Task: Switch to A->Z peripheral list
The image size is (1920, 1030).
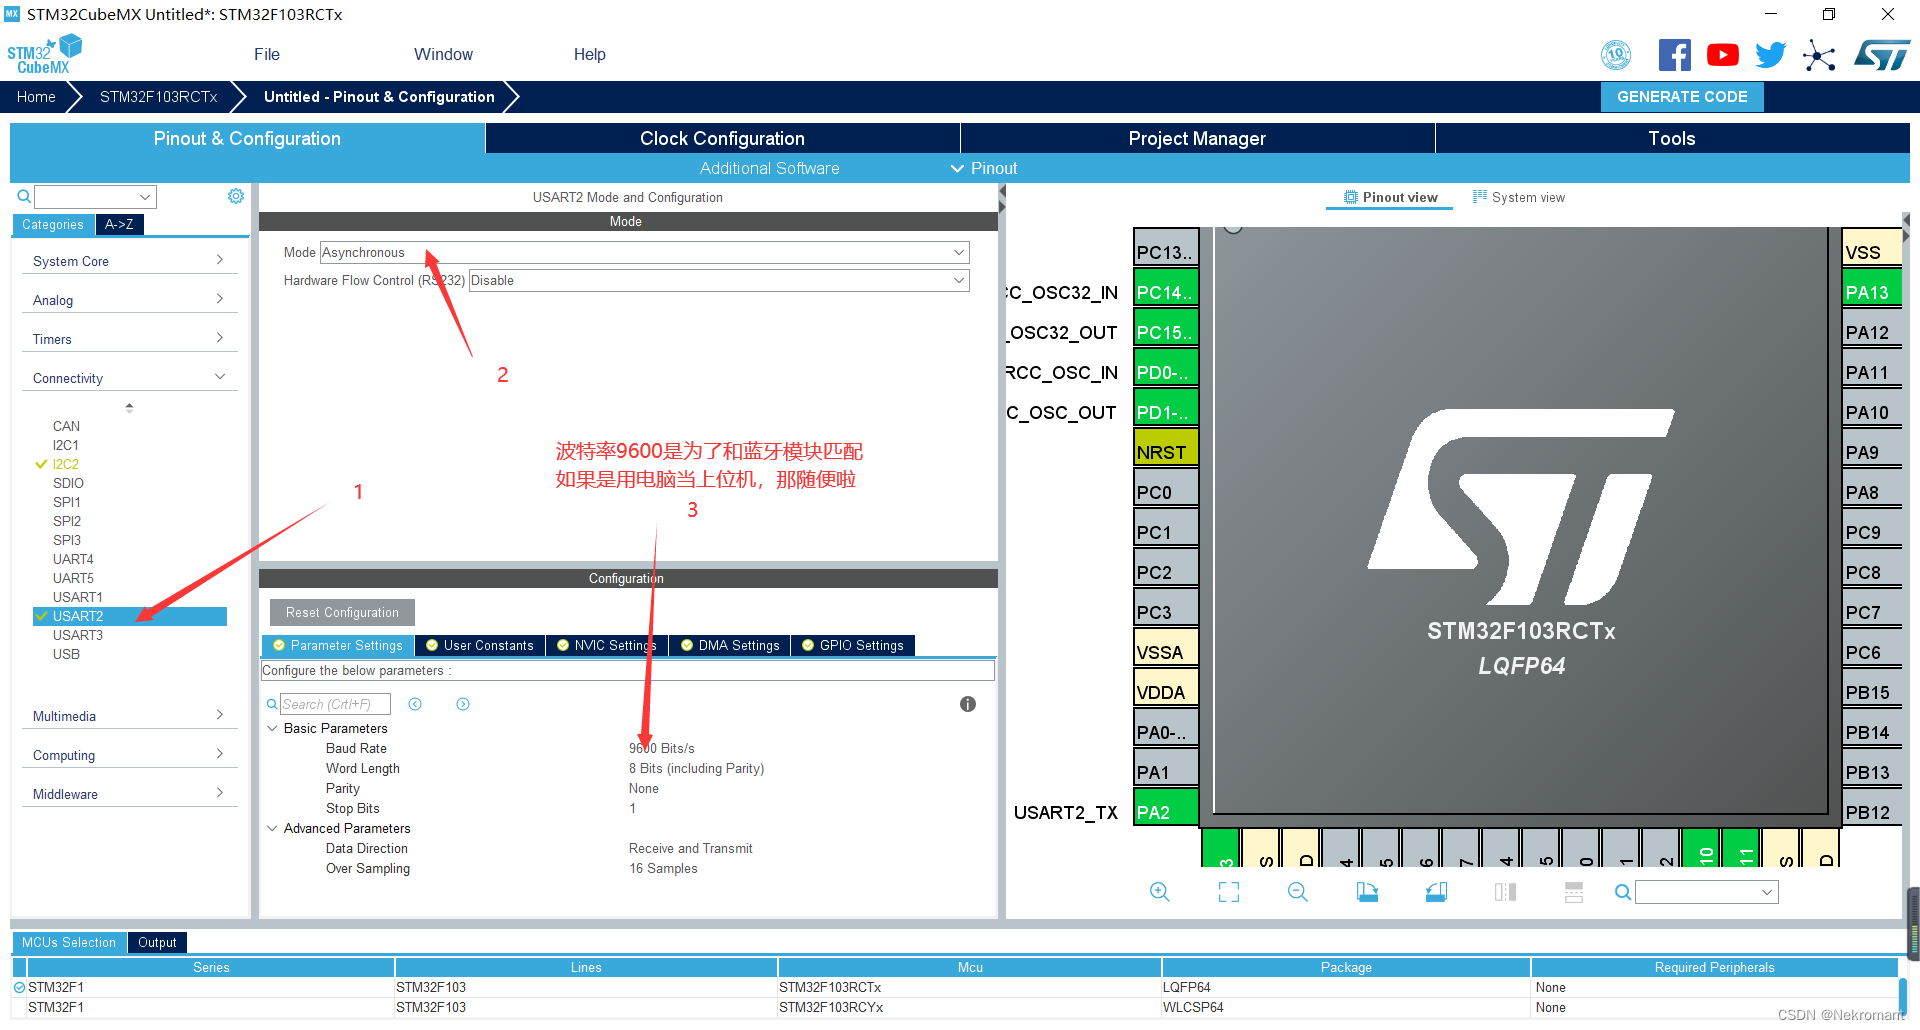Action: 120,225
